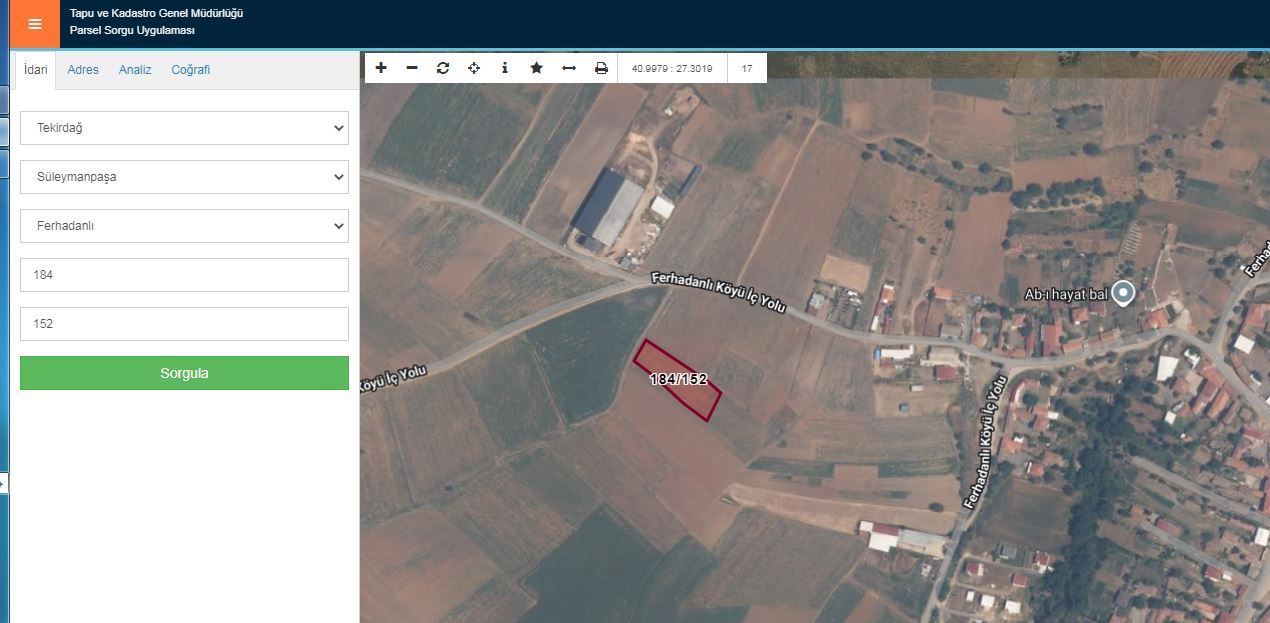Switch to the Coğrafi tab
This screenshot has width=1270, height=623.
191,70
